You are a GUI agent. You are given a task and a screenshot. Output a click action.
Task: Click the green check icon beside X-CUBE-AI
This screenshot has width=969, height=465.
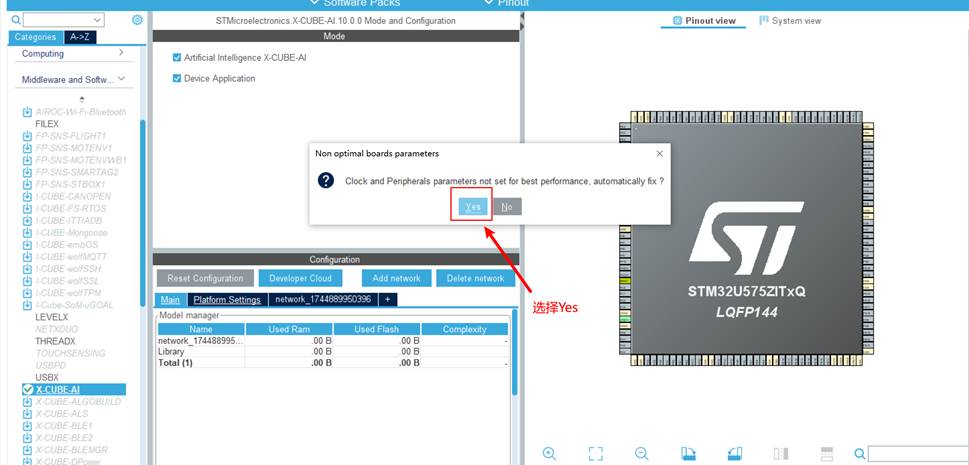click(27, 390)
